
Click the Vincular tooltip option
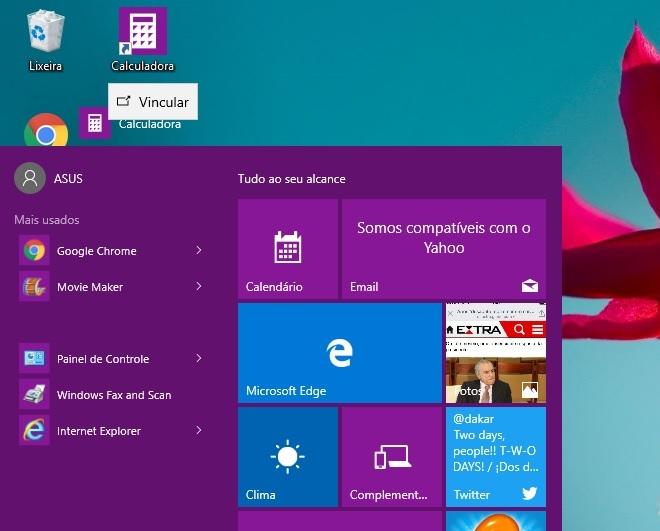[153, 101]
